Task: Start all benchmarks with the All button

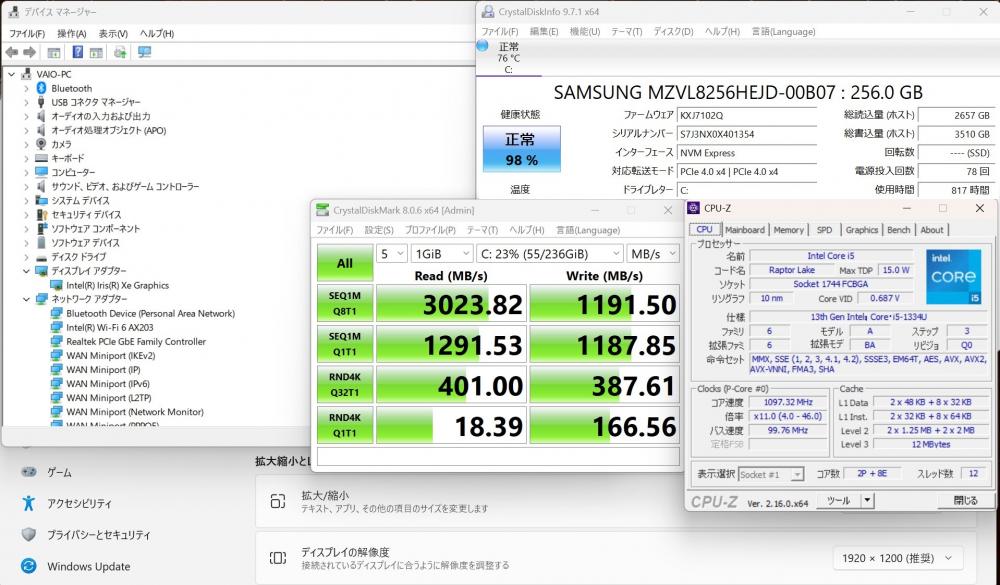Action: coord(345,263)
